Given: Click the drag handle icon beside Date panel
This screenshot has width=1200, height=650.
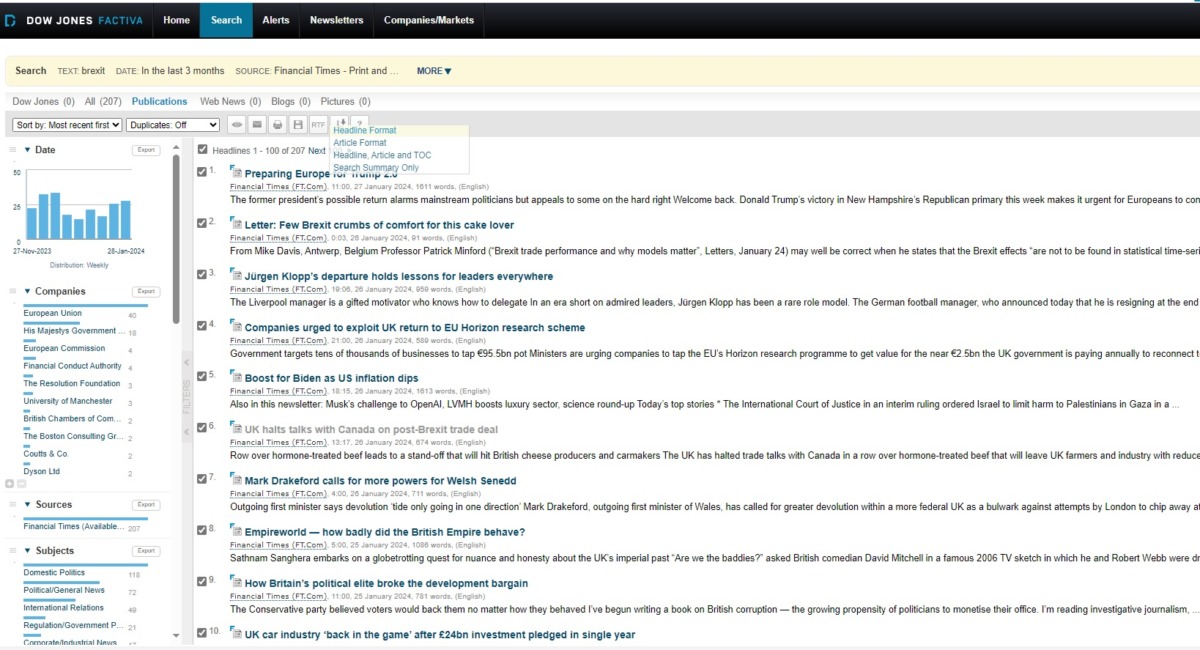Looking at the screenshot, I should coord(12,150).
